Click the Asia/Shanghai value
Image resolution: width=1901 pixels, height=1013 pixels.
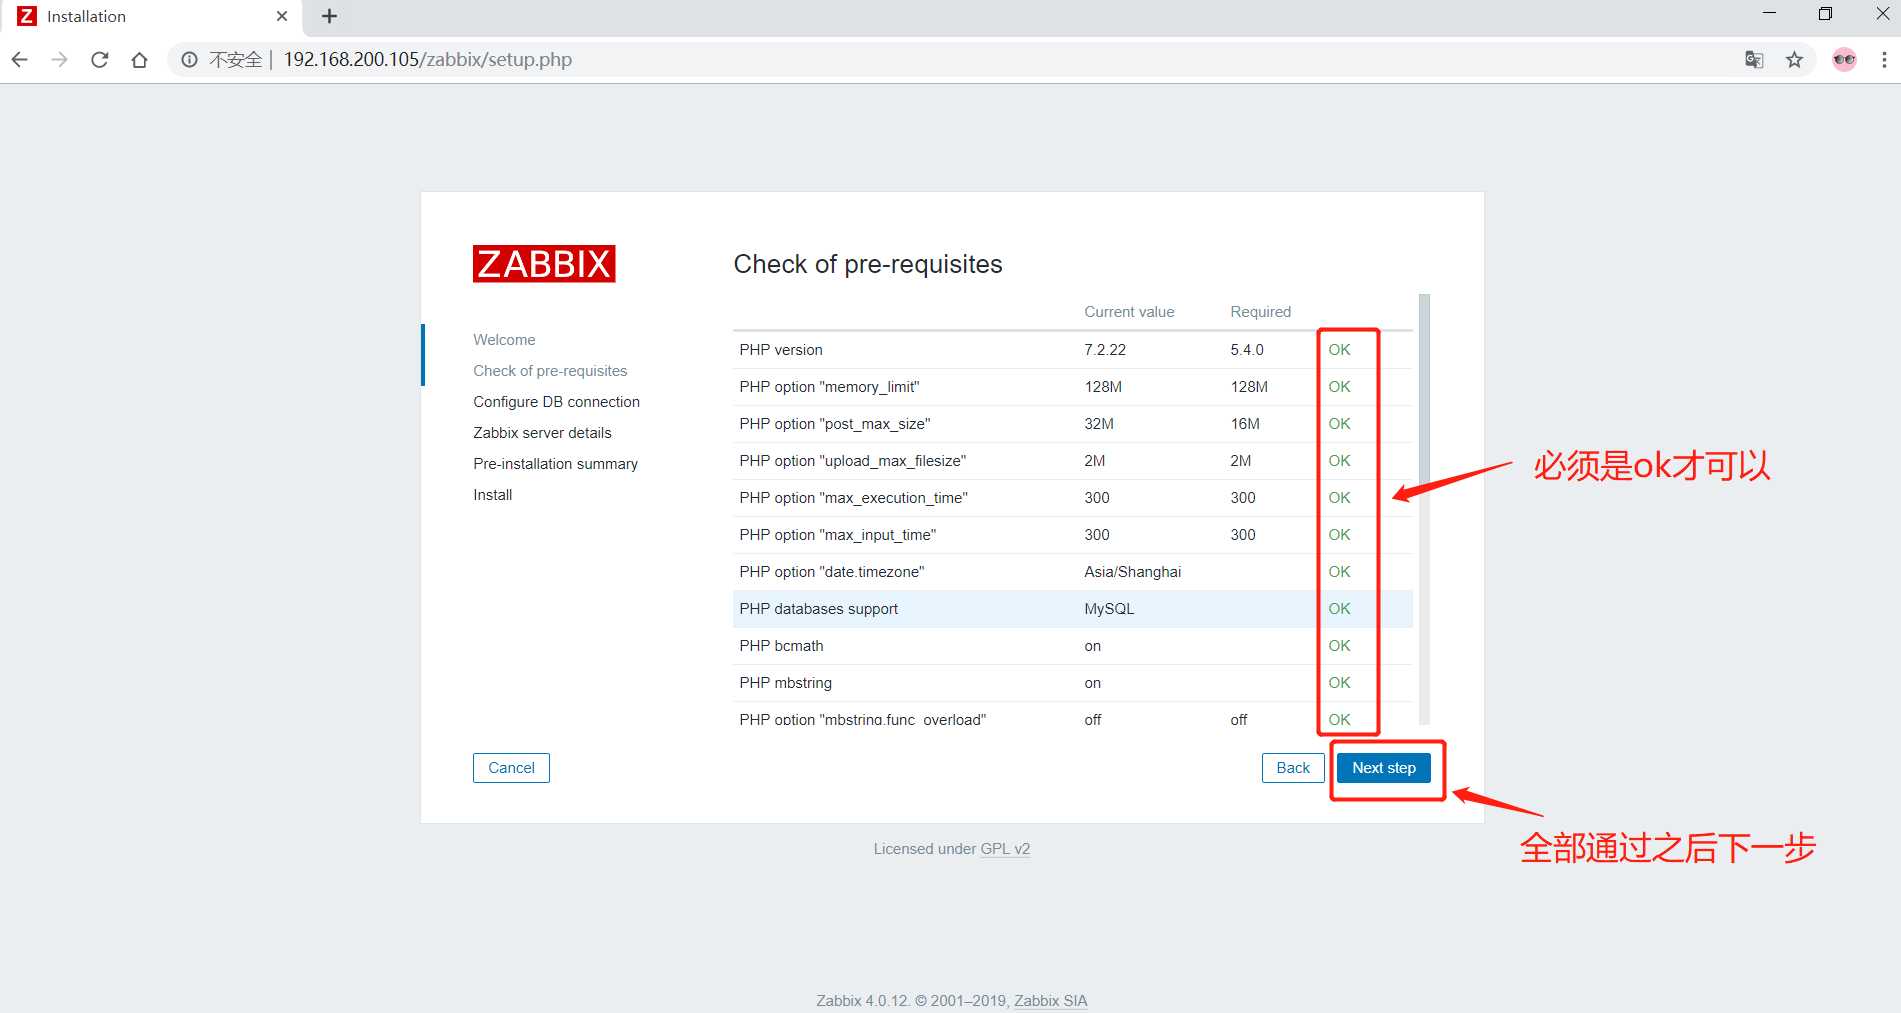(x=1133, y=572)
